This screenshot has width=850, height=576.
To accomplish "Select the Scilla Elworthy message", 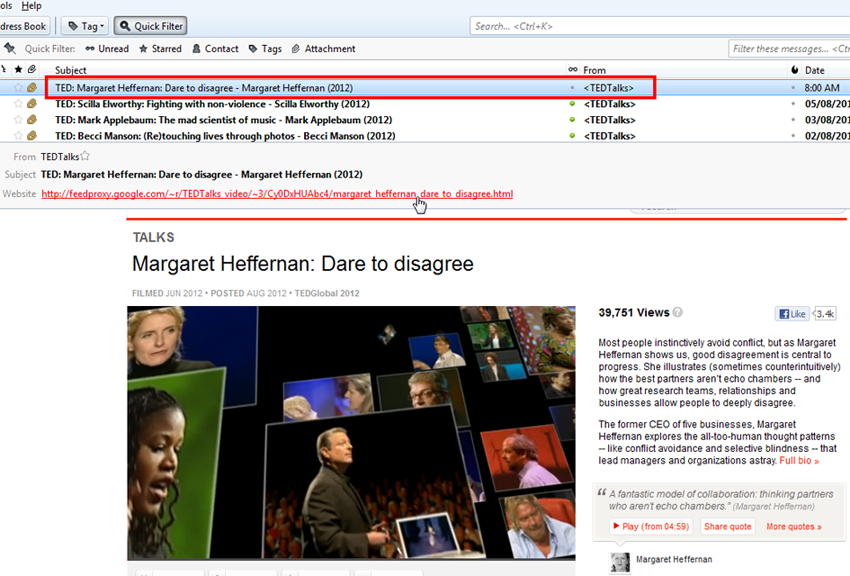I will pos(212,104).
